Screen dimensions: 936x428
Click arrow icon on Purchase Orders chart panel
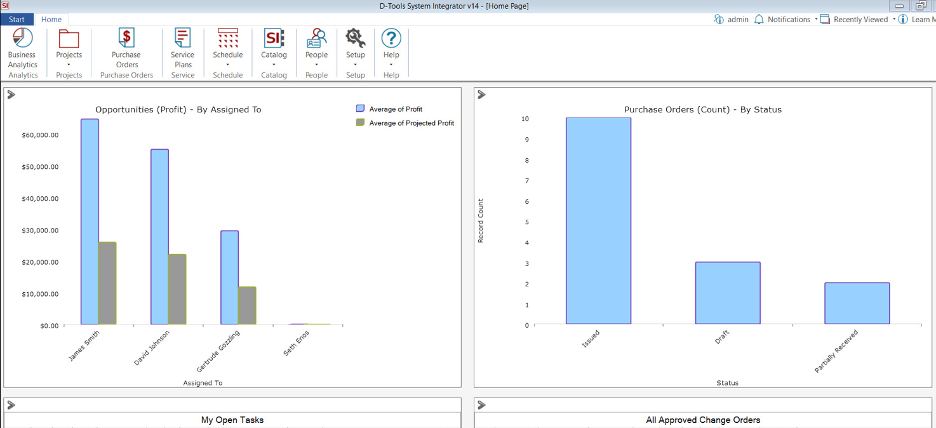[x=482, y=94]
